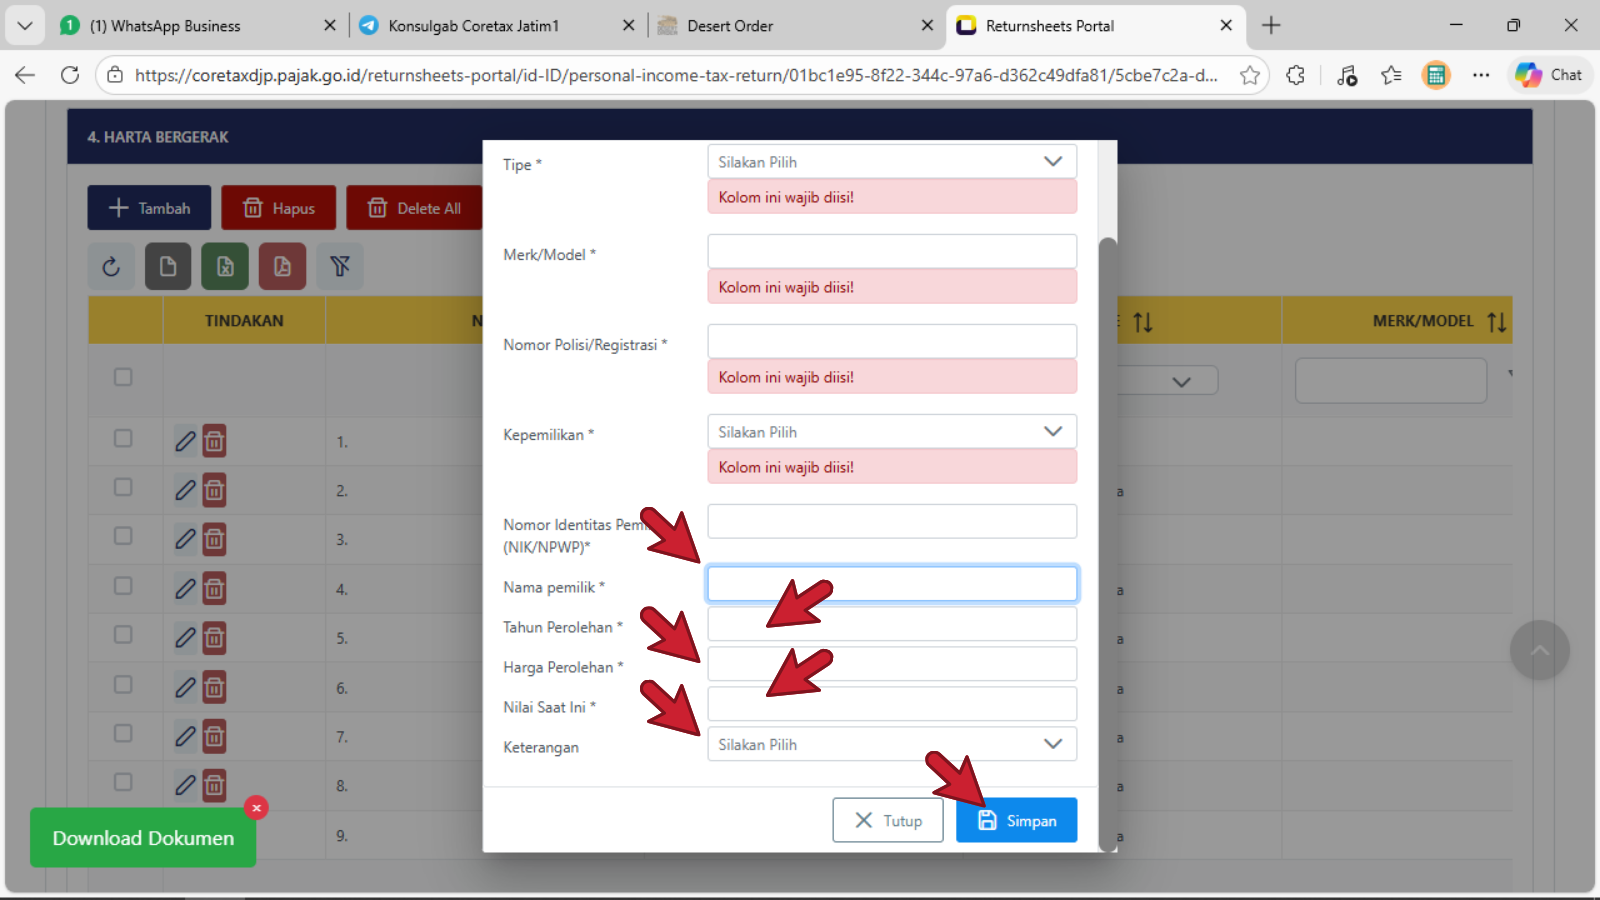This screenshot has width=1600, height=900.
Task: Select the checkbox for row 5
Action: tap(123, 635)
